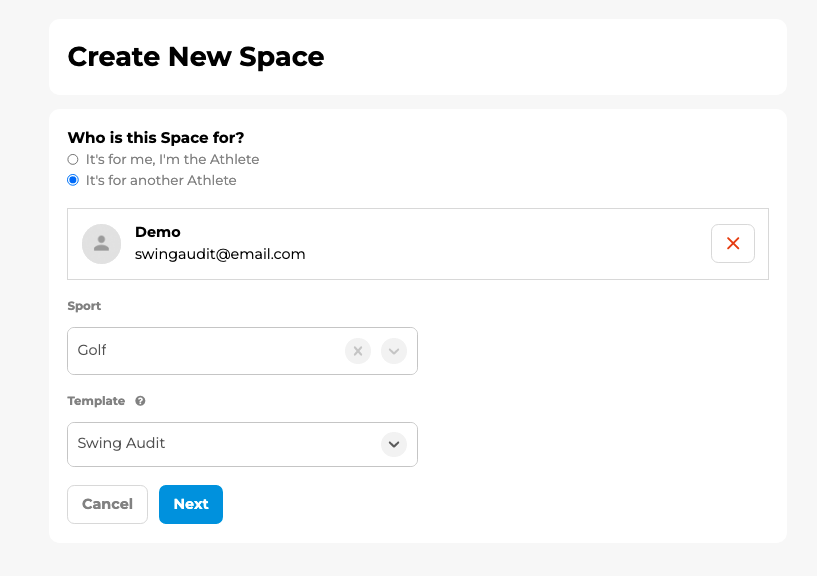The height and width of the screenshot is (576, 817).
Task: Click the Sport field label
Action: (84, 306)
